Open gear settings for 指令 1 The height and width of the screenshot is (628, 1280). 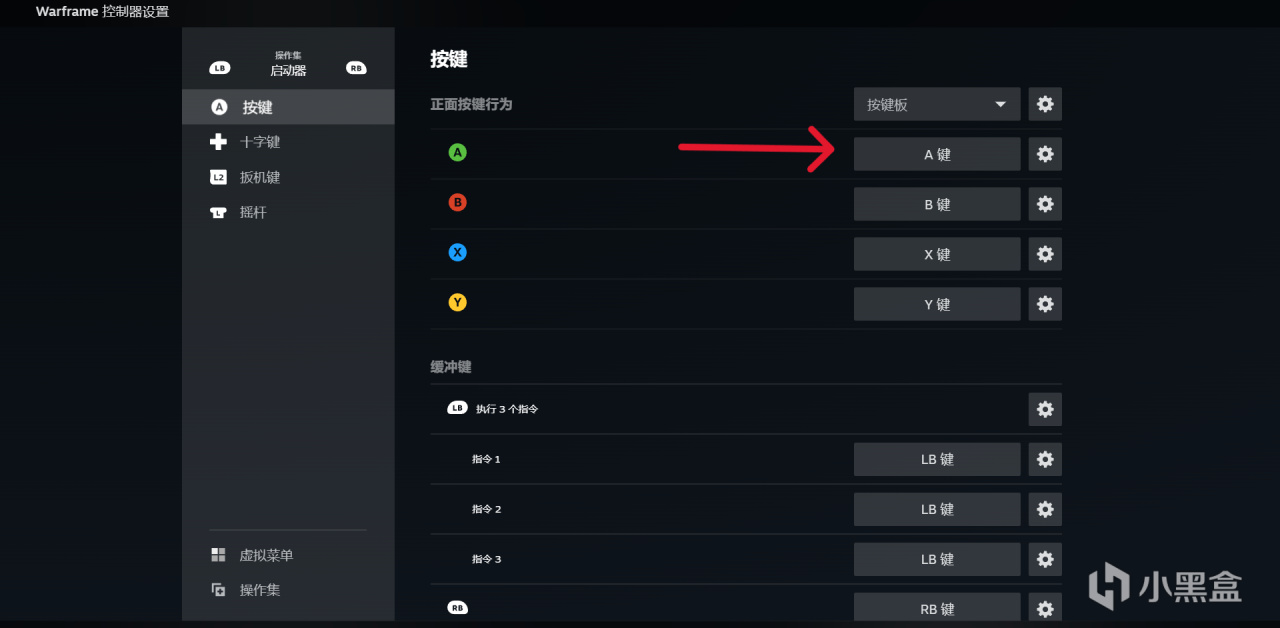point(1045,459)
